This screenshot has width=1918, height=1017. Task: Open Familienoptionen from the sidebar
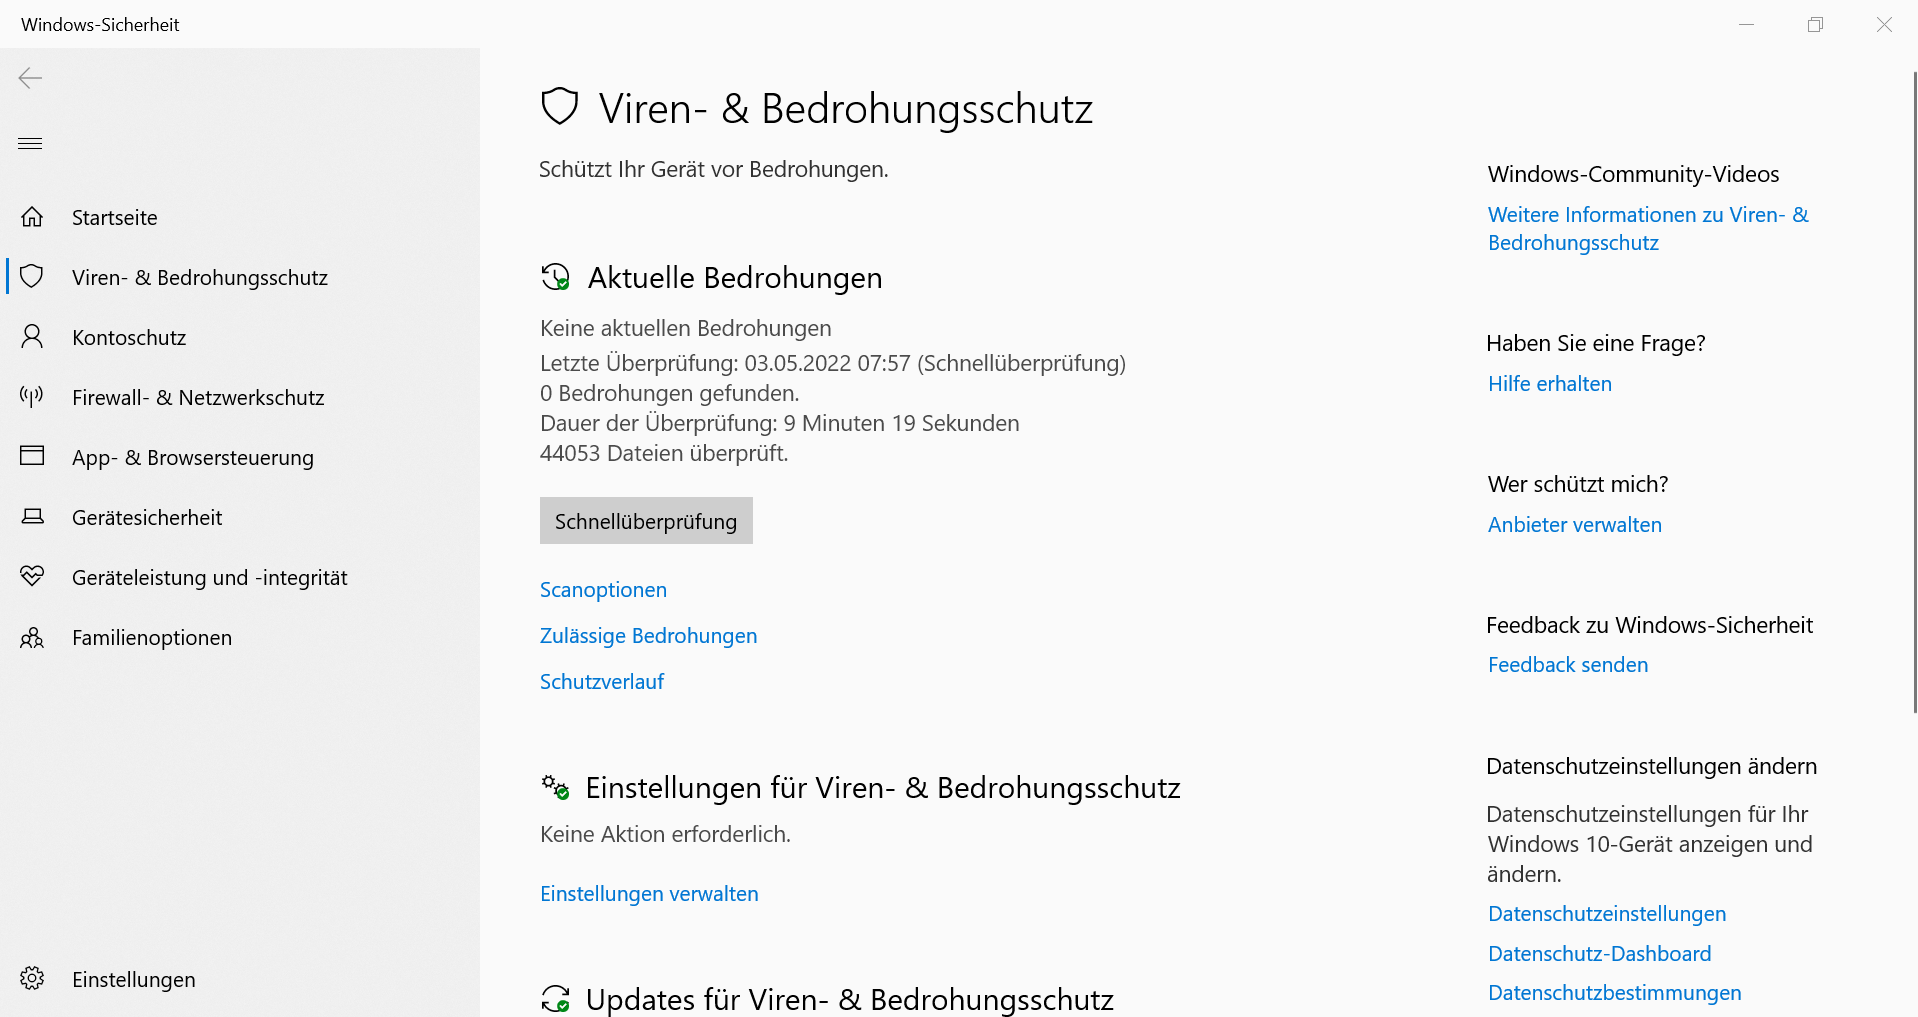[151, 637]
